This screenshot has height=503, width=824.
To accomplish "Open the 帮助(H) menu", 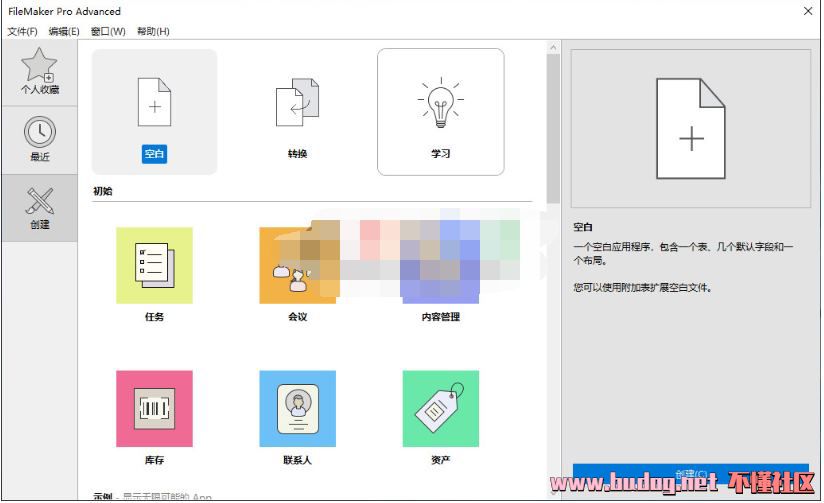I will click(x=153, y=32).
